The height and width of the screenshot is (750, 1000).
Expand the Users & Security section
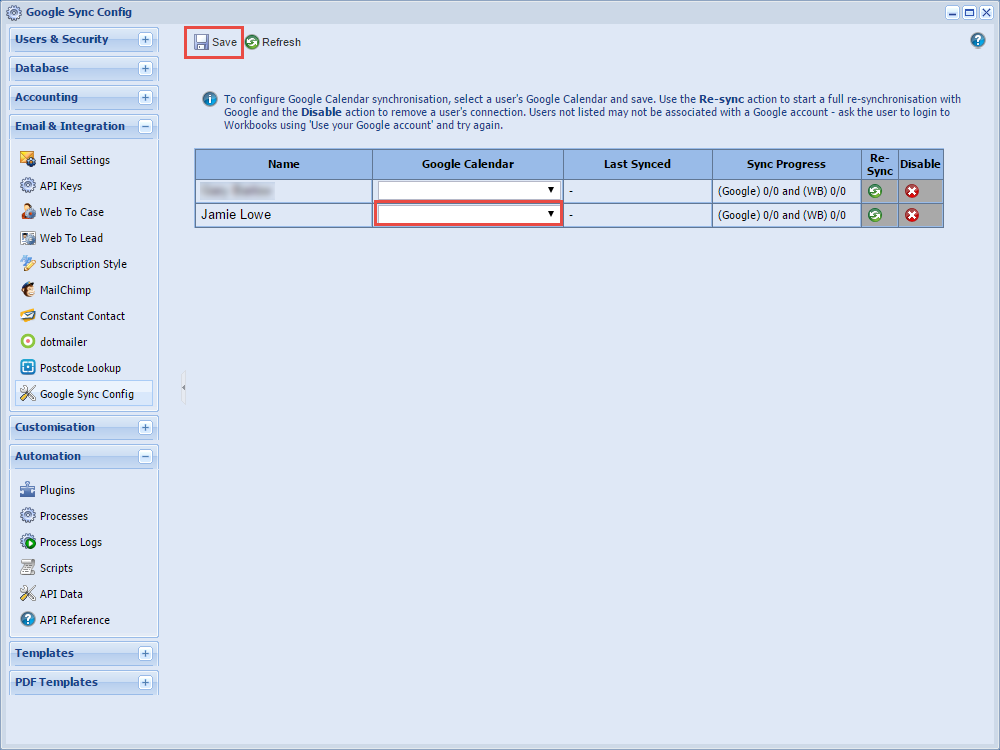(x=145, y=40)
